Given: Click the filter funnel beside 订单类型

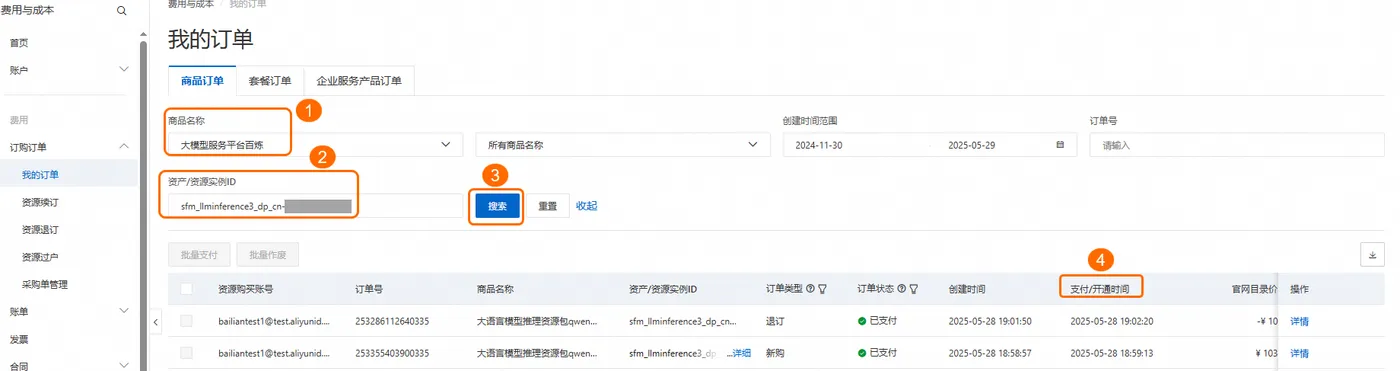Looking at the screenshot, I should pos(822,289).
